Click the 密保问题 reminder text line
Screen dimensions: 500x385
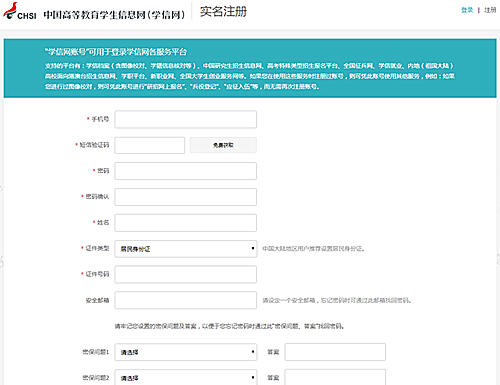229,326
